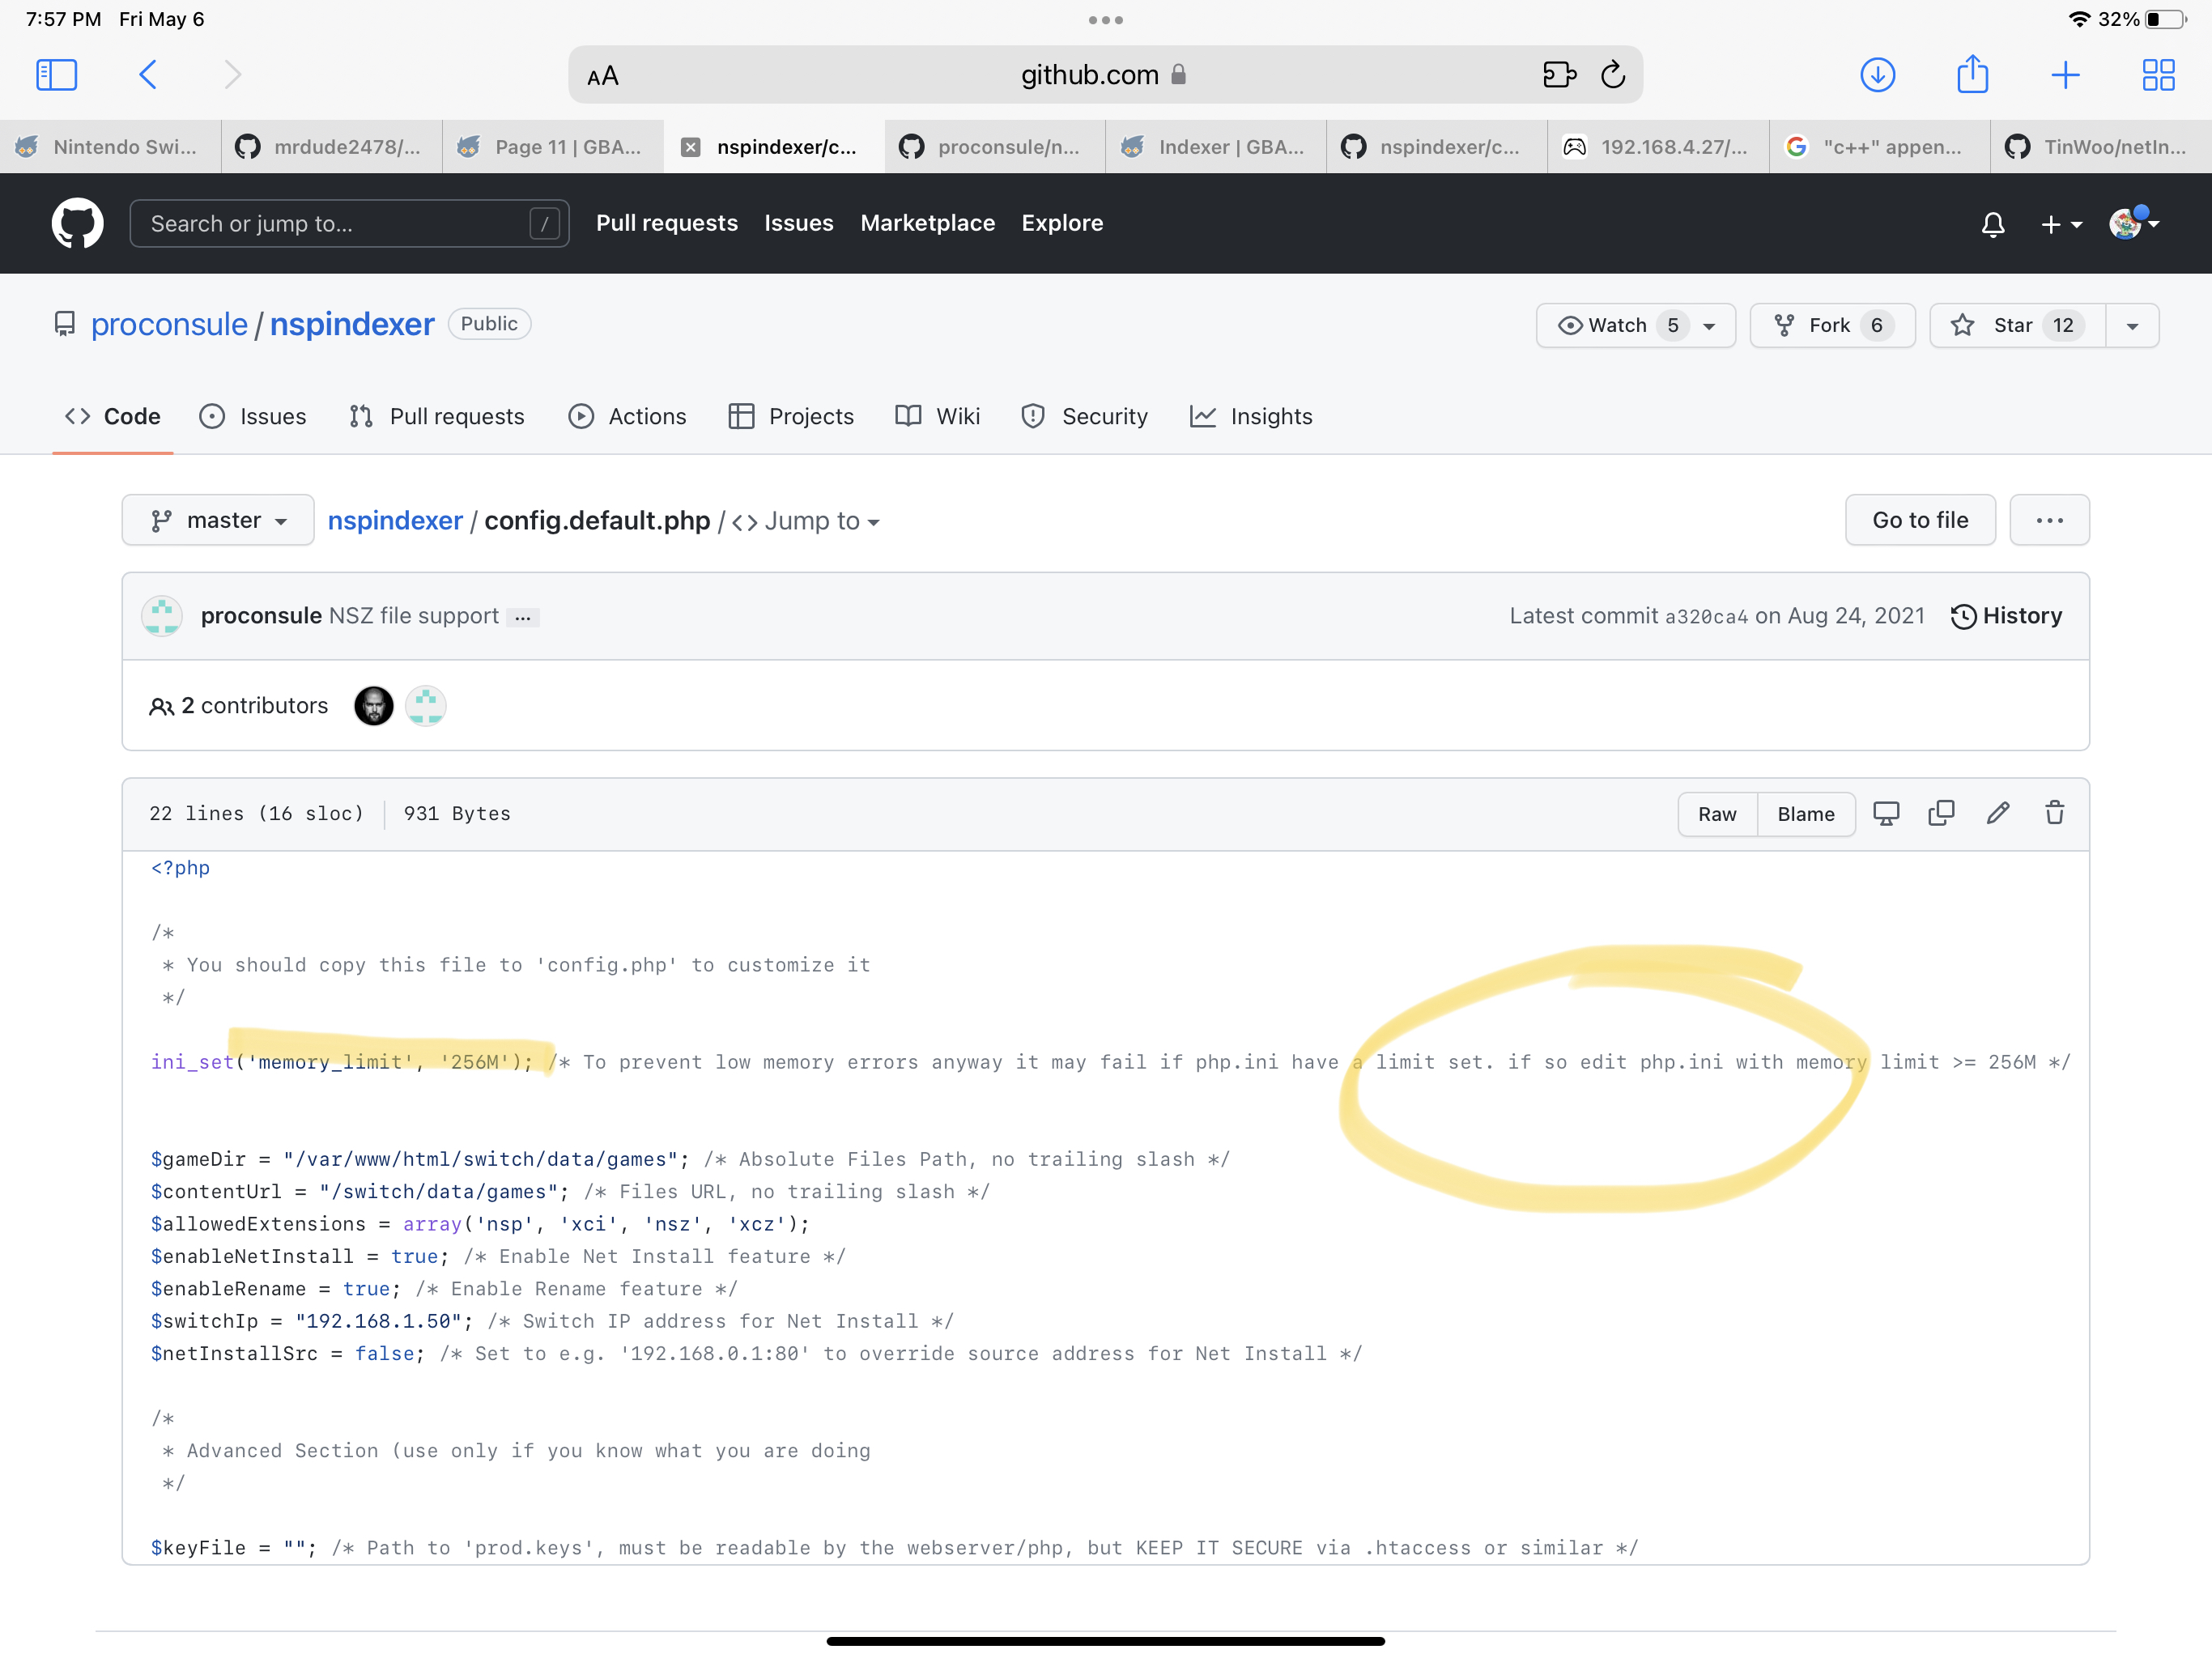Open the Insights tab
The height and width of the screenshot is (1658, 2212).
pos(1251,417)
